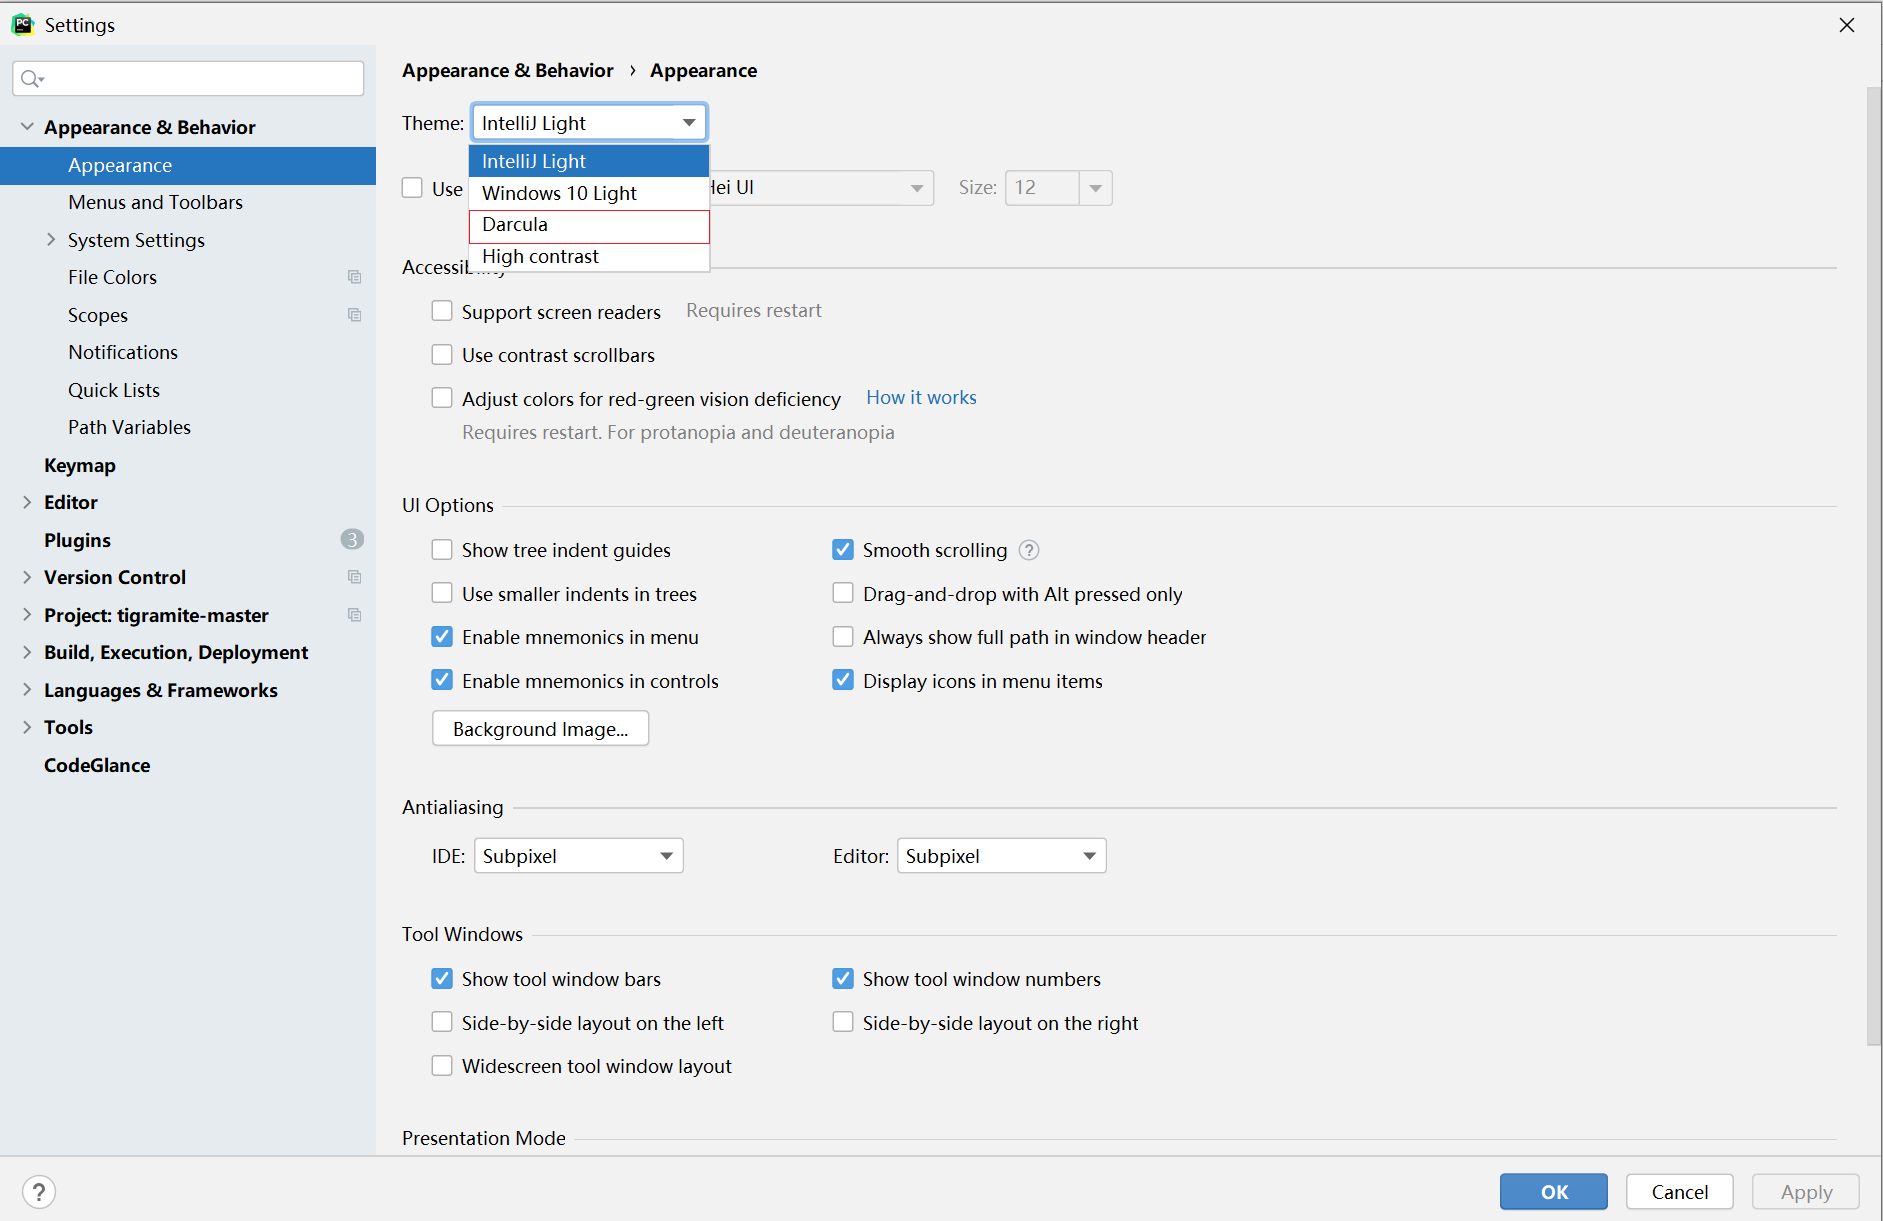
Task: Click the OK button
Action: pyautogui.click(x=1554, y=1192)
